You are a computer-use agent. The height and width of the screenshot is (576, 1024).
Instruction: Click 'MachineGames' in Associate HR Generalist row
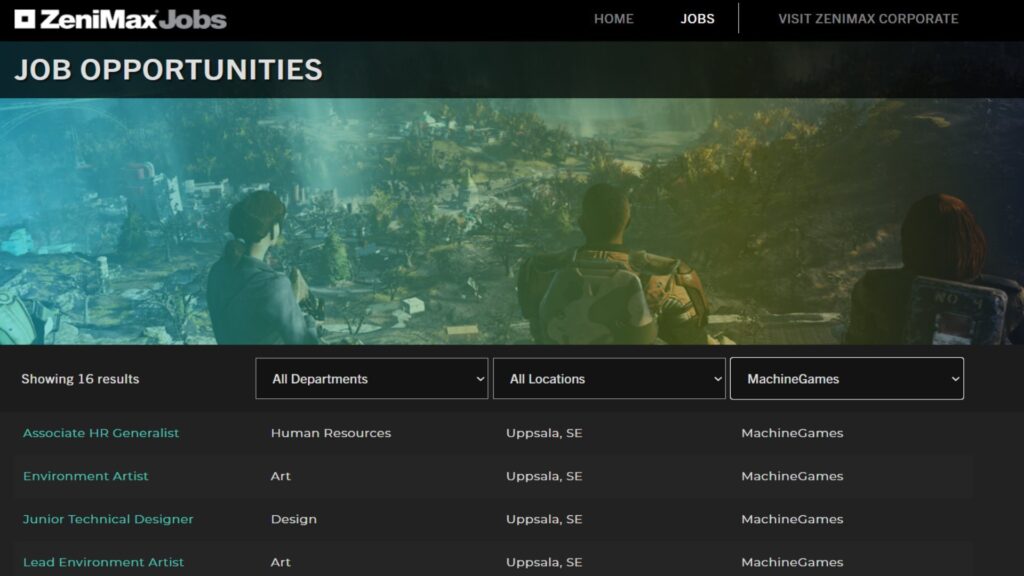pyautogui.click(x=792, y=433)
